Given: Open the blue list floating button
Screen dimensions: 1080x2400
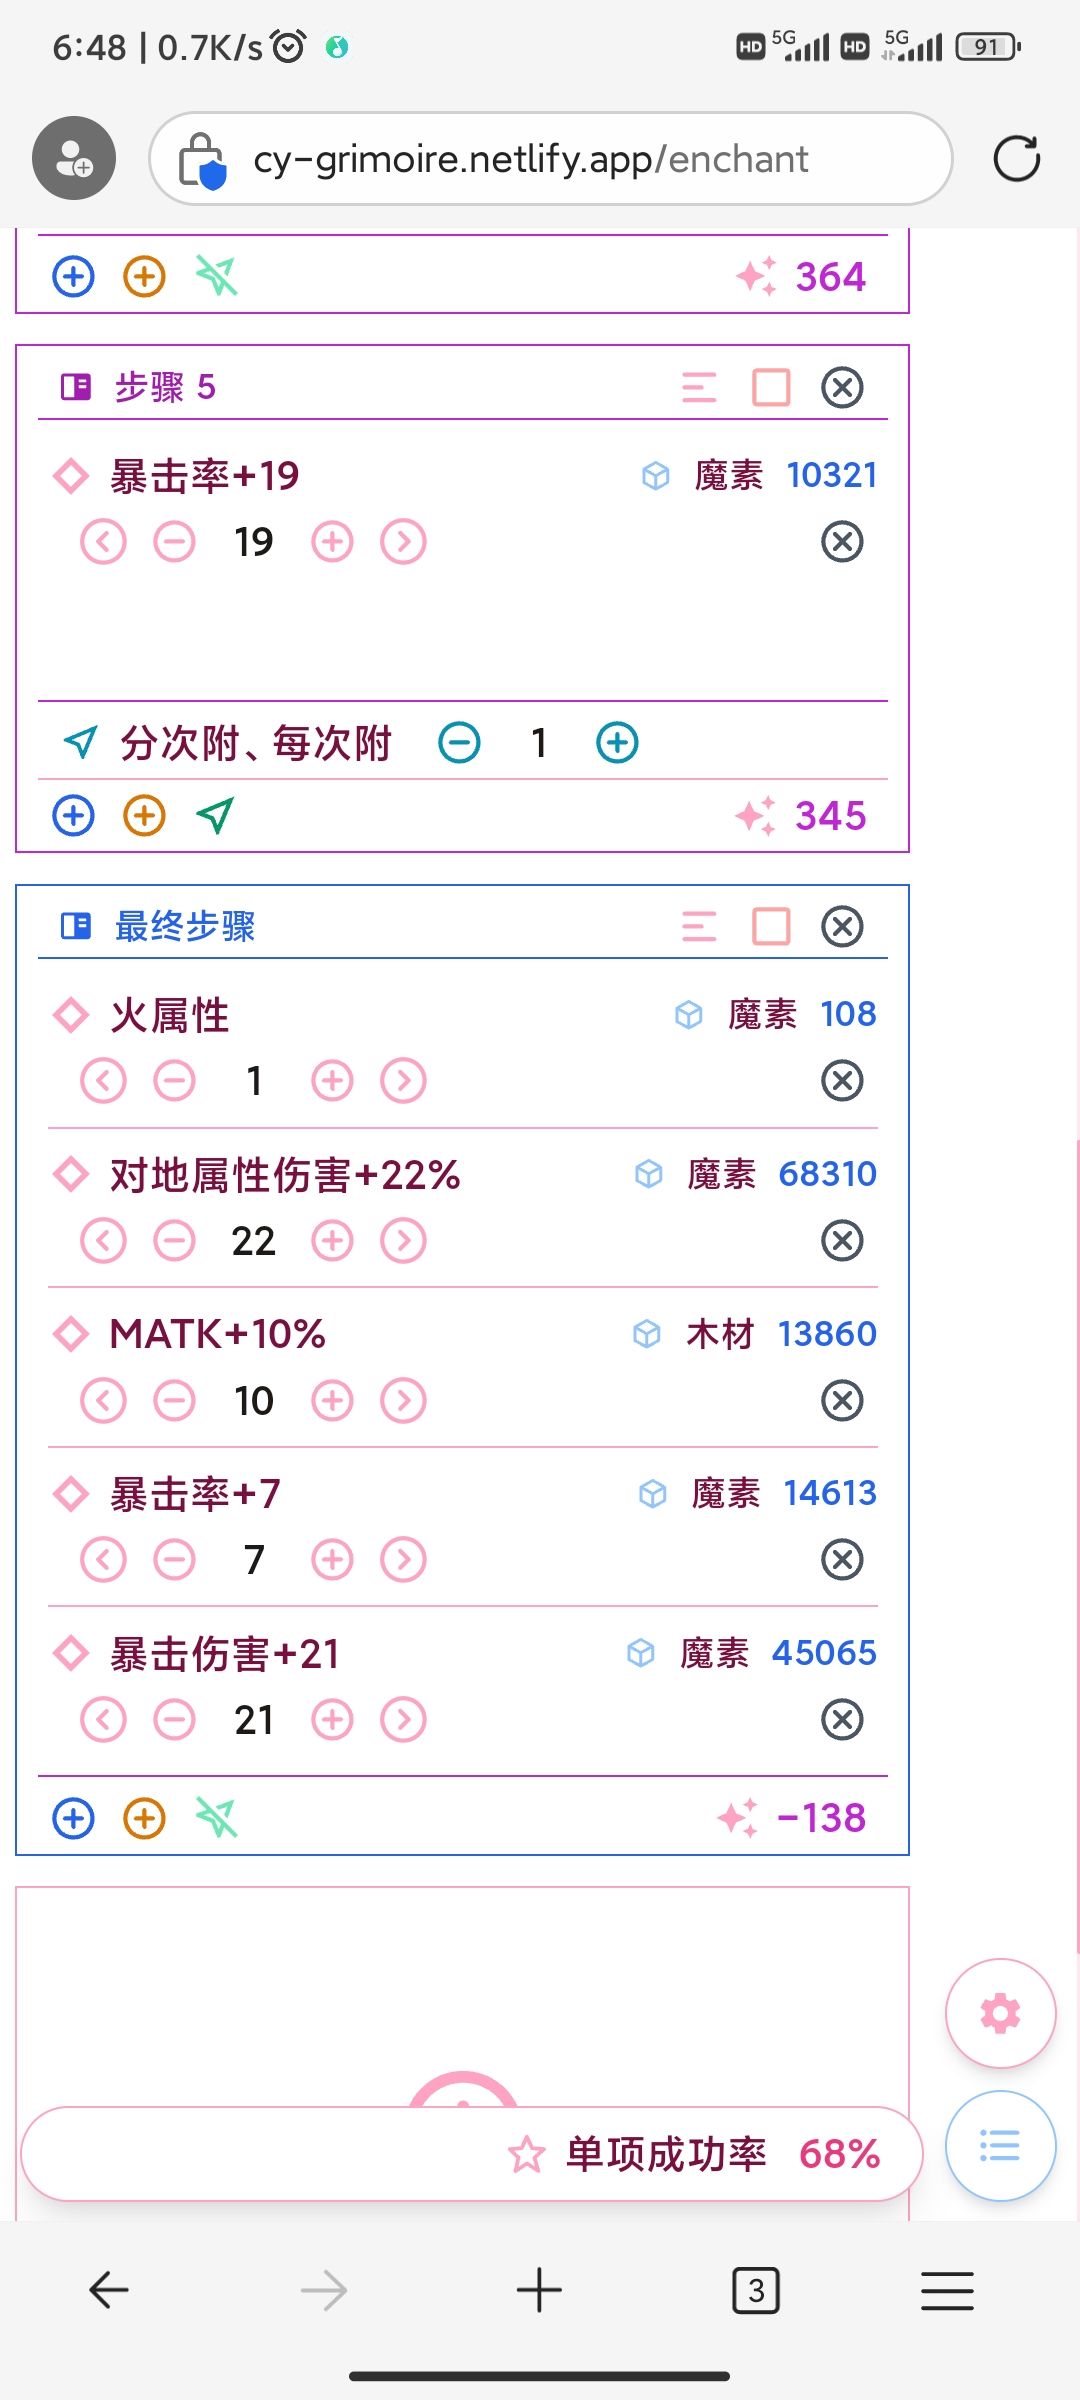Looking at the screenshot, I should pos(1000,2146).
